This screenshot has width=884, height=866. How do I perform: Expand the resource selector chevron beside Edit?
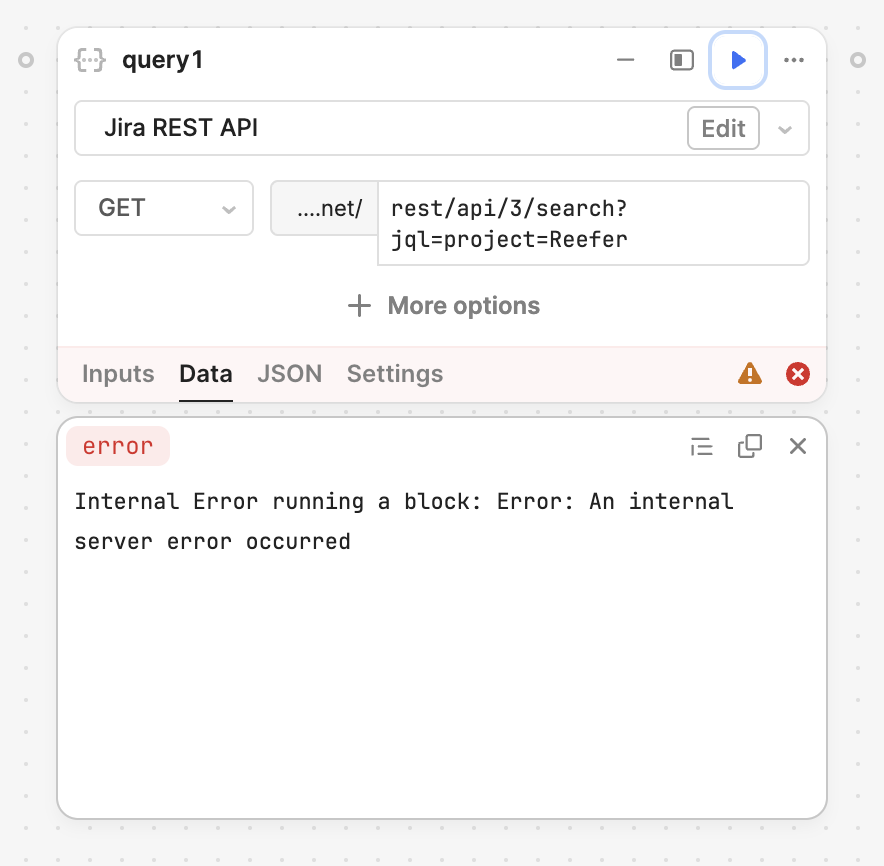click(785, 130)
